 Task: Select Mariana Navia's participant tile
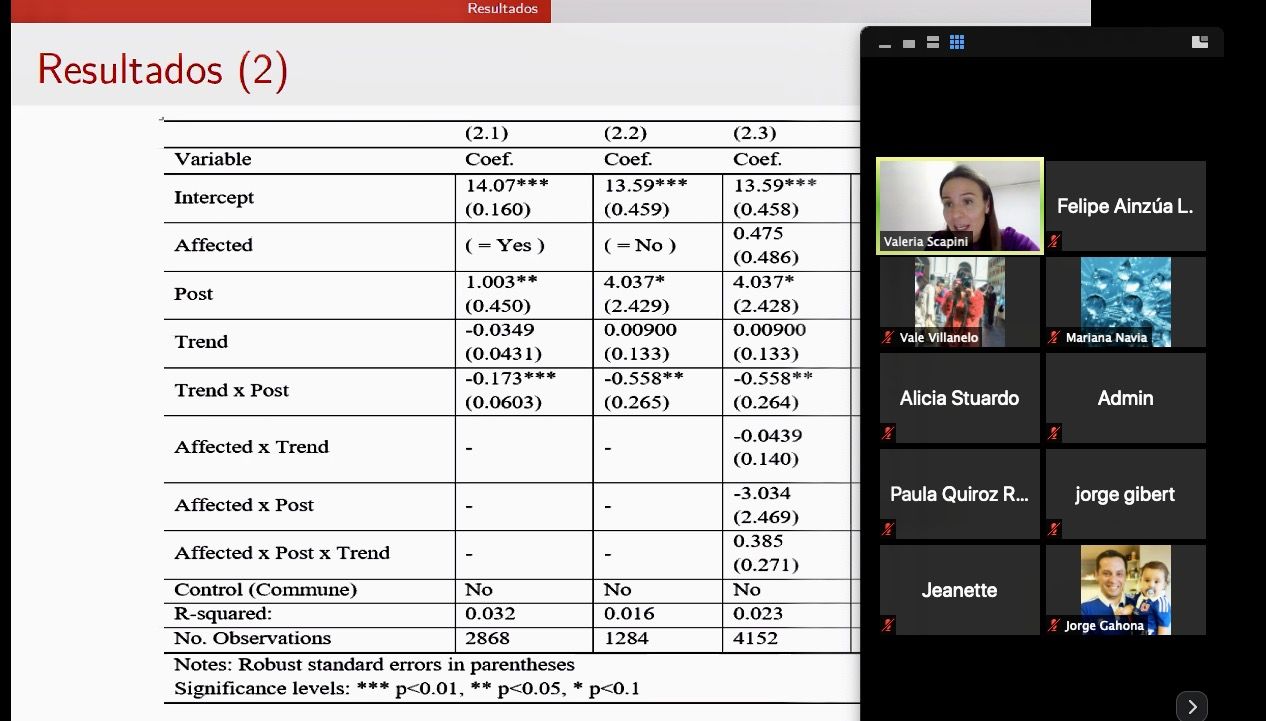pyautogui.click(x=1125, y=301)
